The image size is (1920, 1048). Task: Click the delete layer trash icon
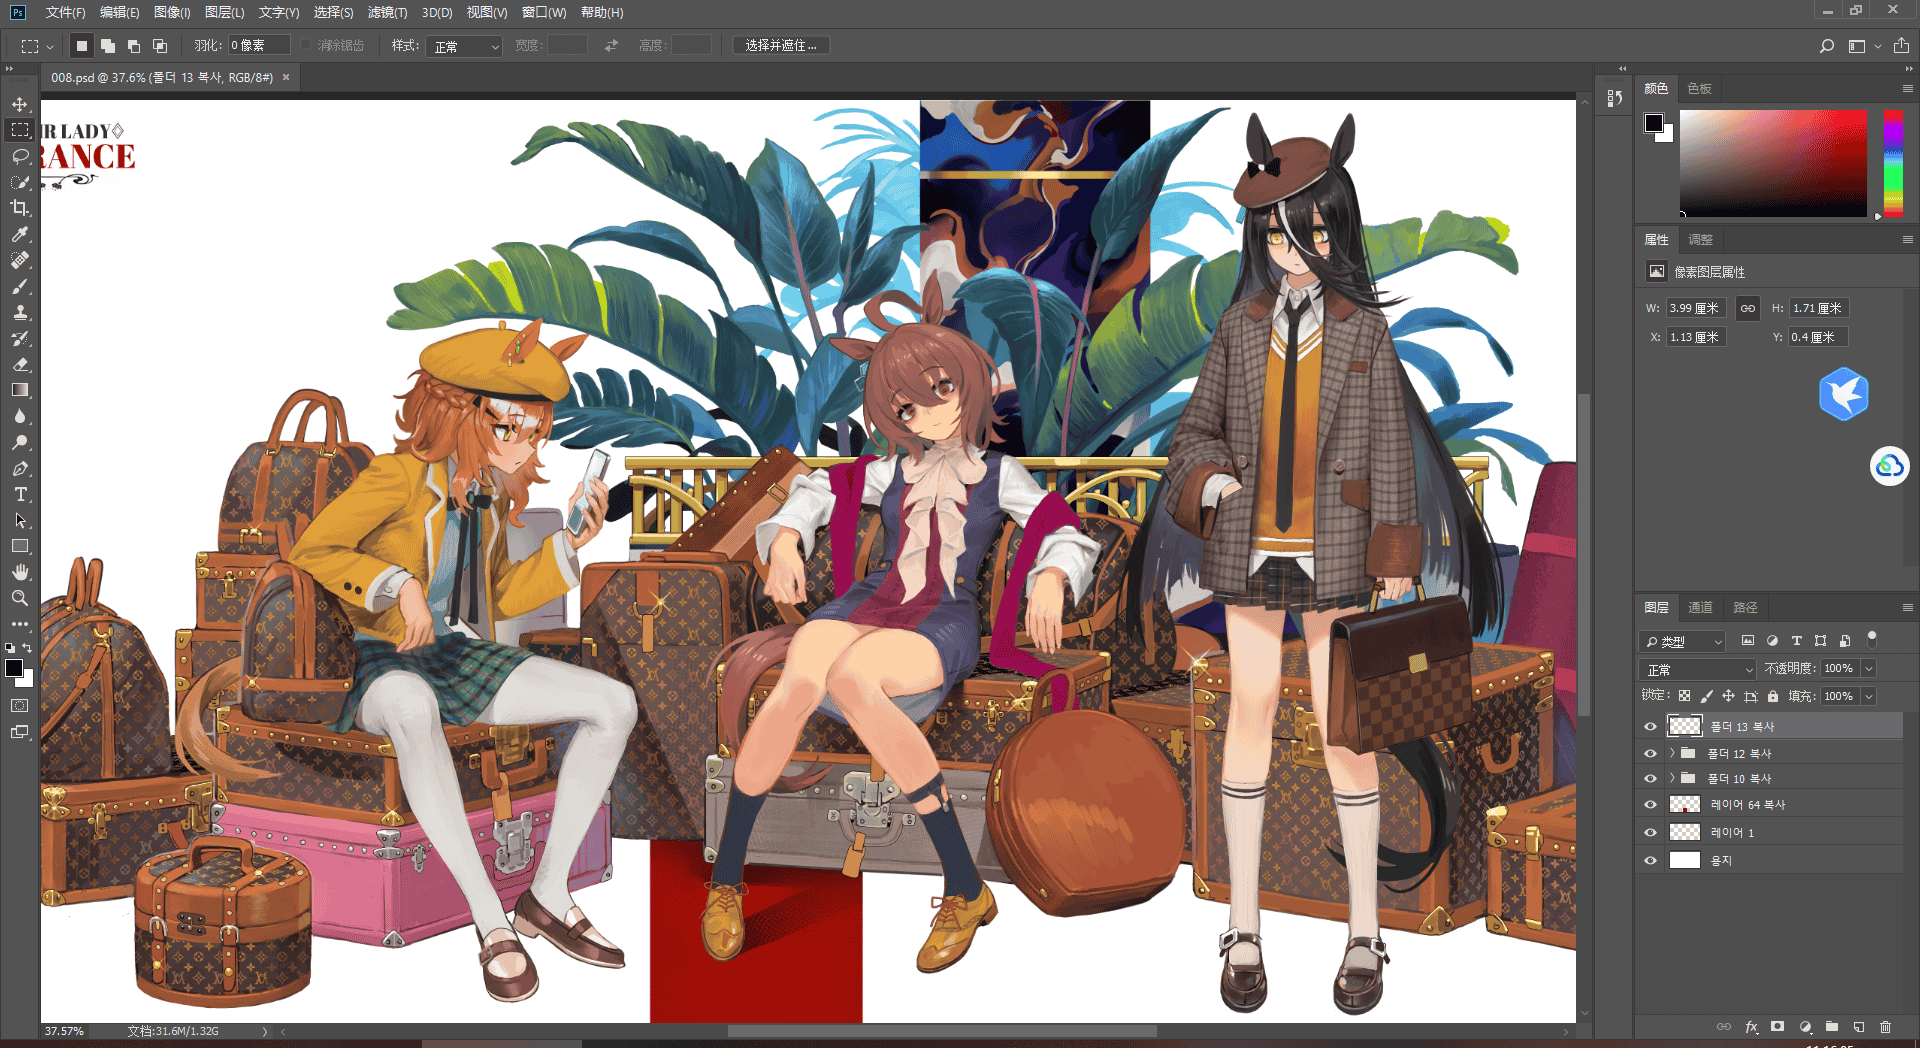(x=1886, y=1027)
